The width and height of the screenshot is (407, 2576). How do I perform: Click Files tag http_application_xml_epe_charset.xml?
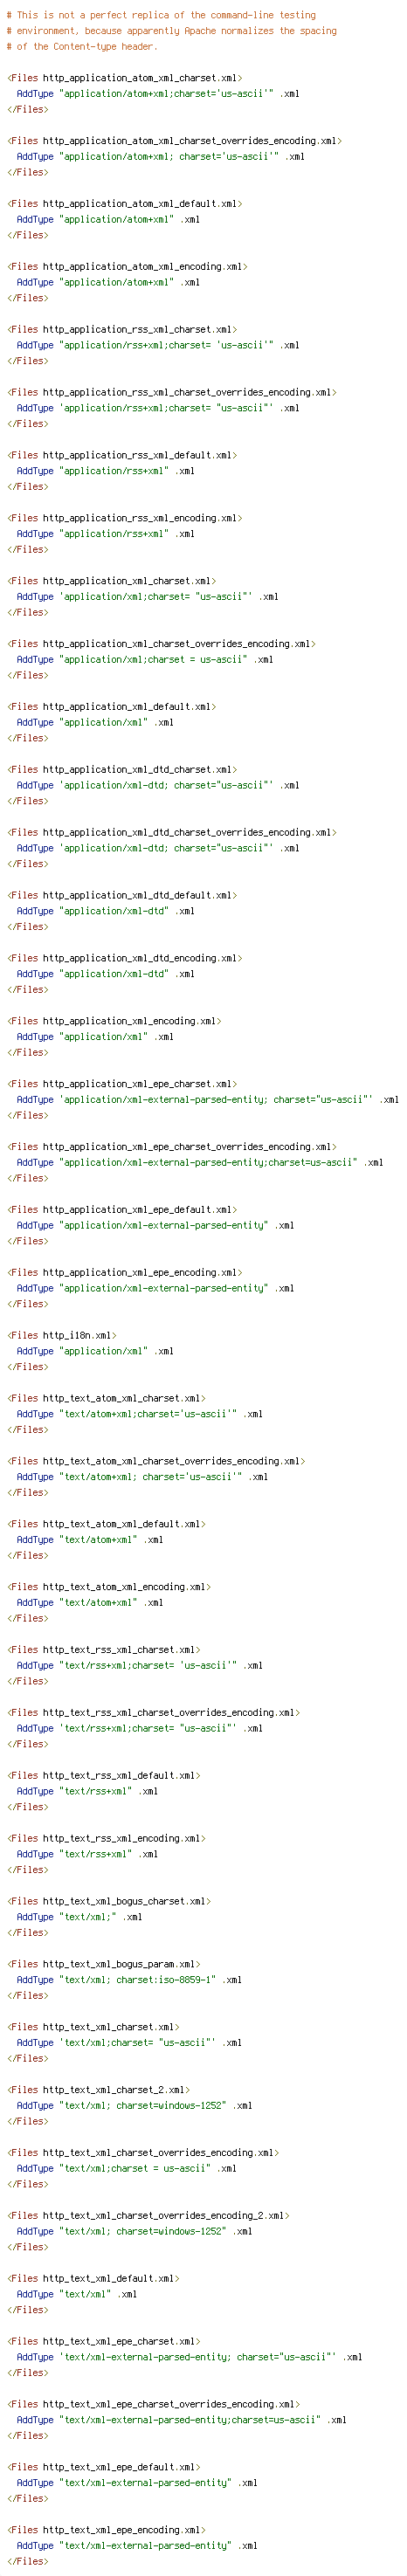click(122, 1084)
